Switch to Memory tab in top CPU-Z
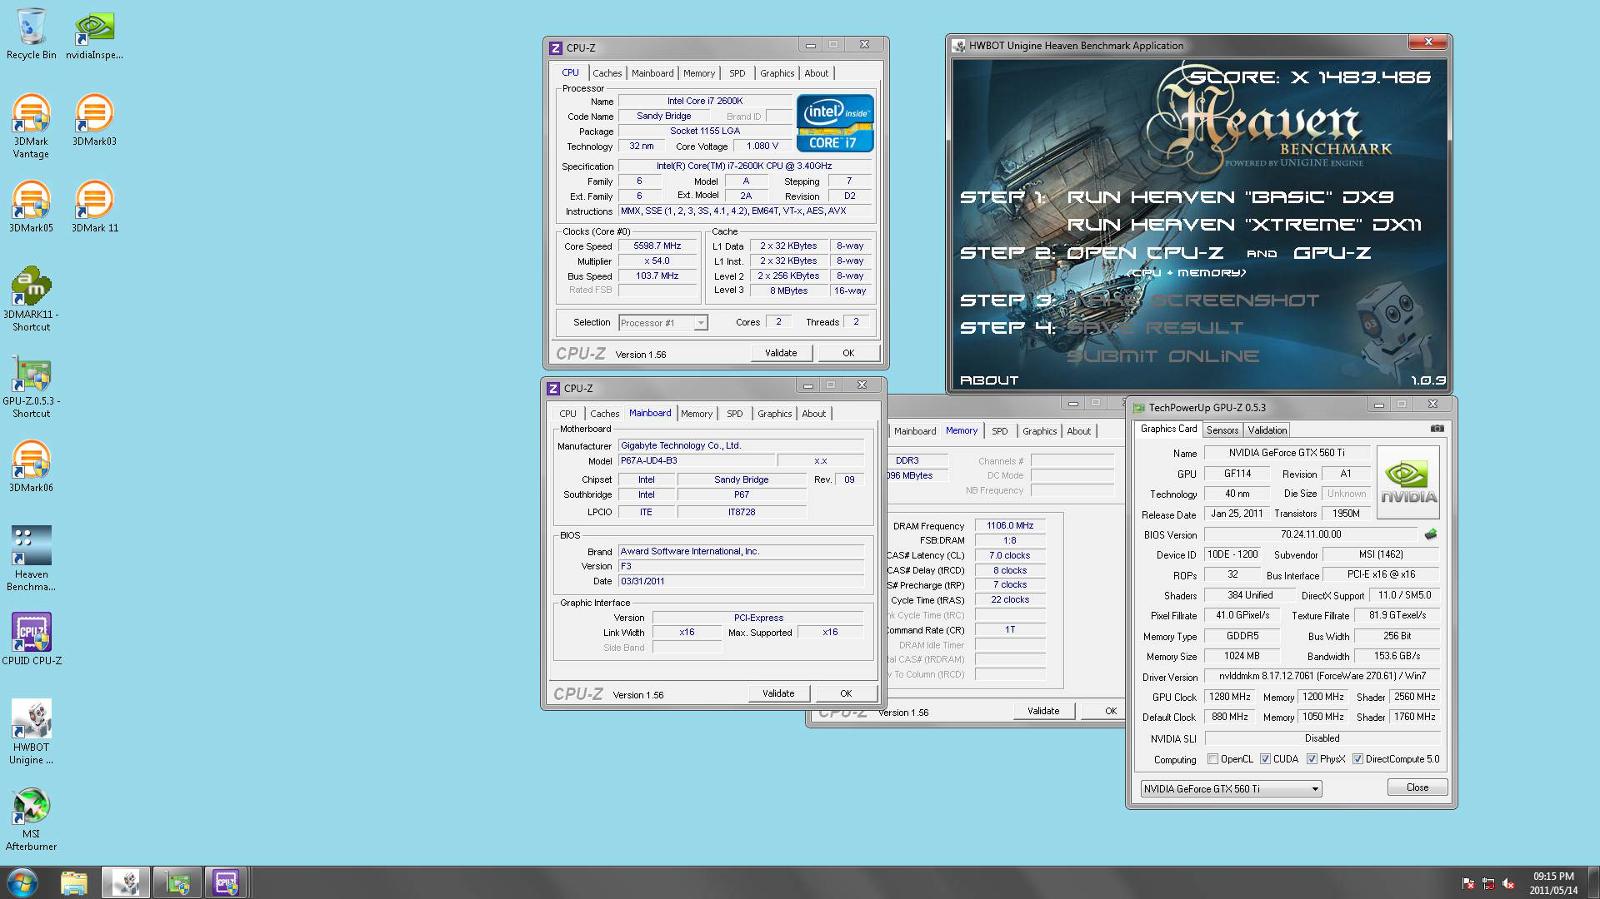Viewport: 1600px width, 899px height. click(x=699, y=73)
